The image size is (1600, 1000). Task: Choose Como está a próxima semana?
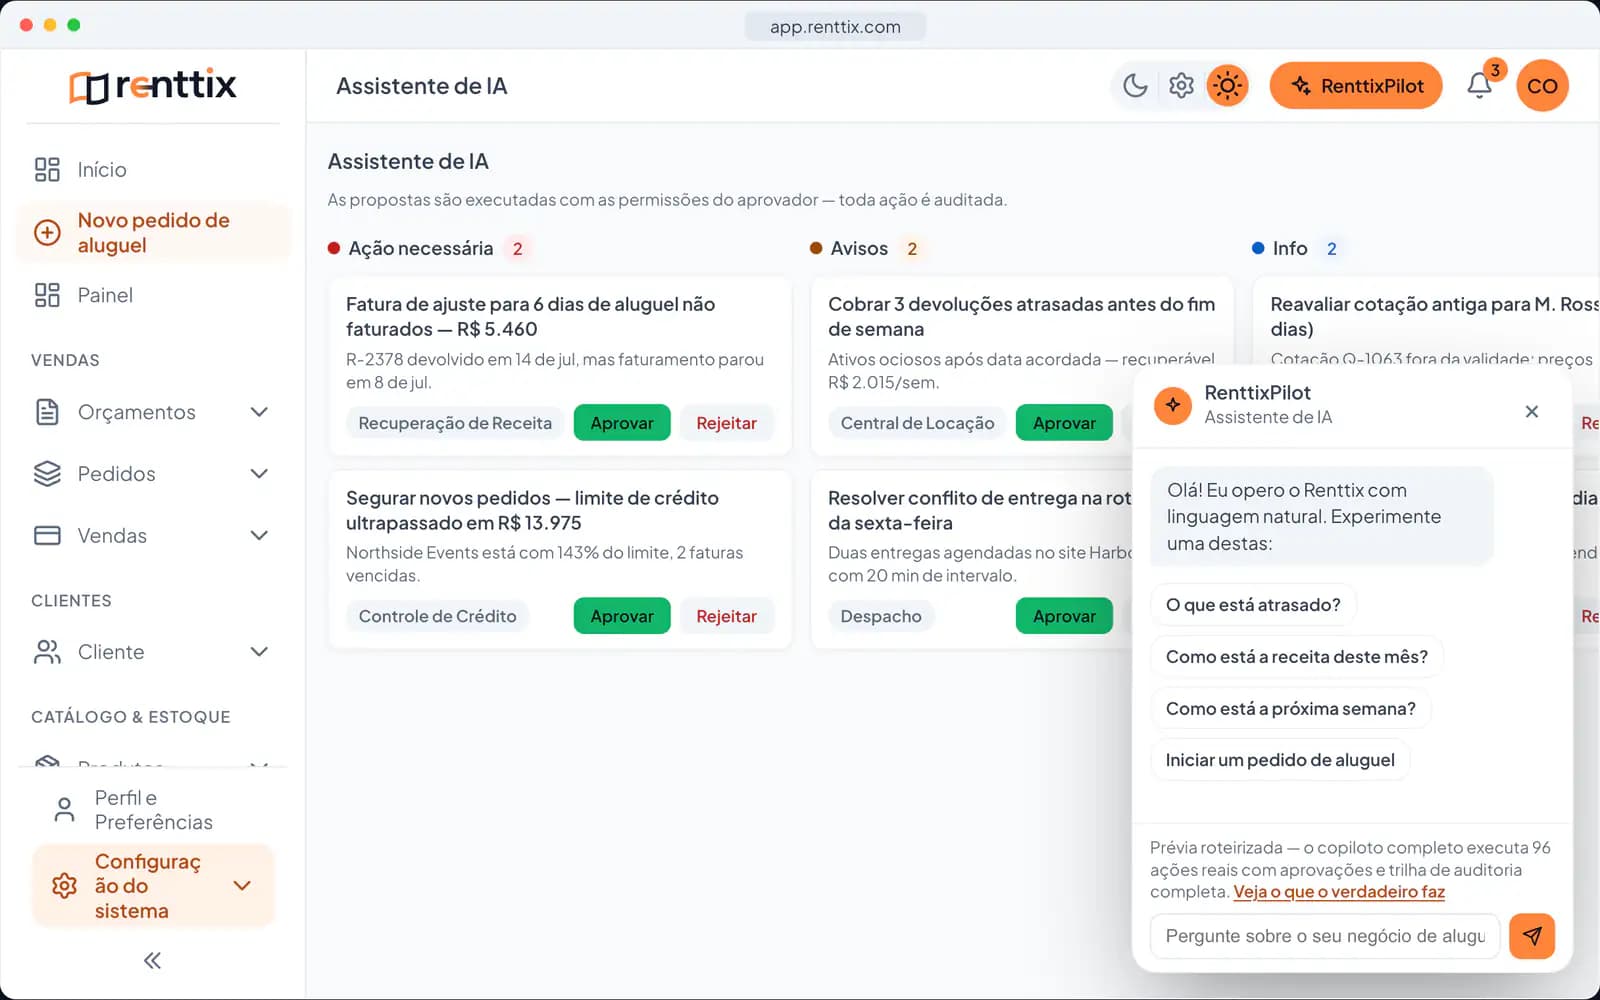point(1291,709)
